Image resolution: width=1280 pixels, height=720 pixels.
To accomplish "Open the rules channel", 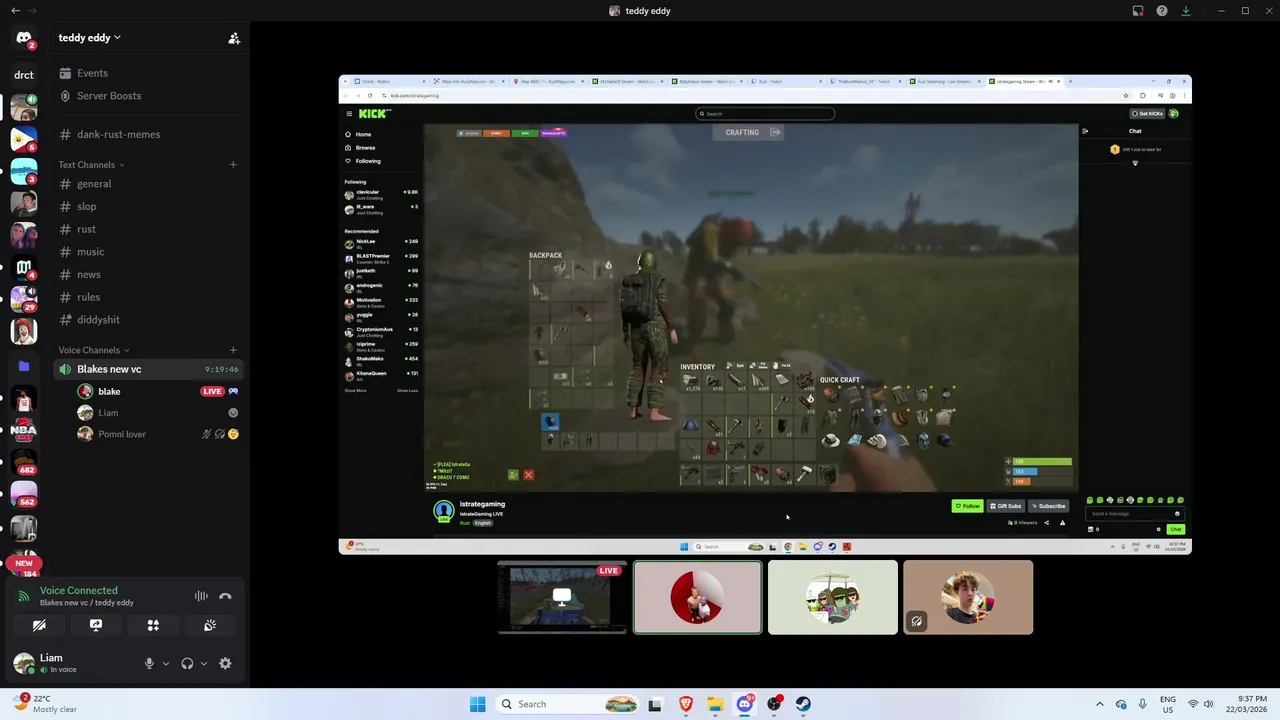I will [x=150, y=297].
